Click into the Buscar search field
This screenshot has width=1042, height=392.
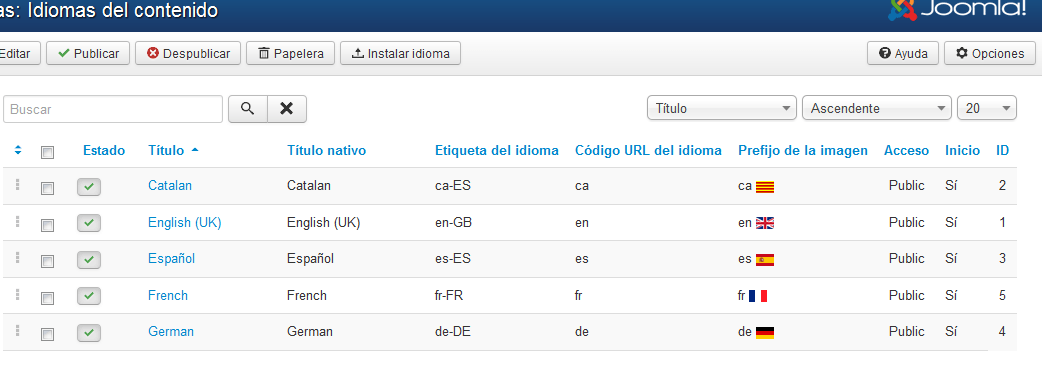(113, 109)
